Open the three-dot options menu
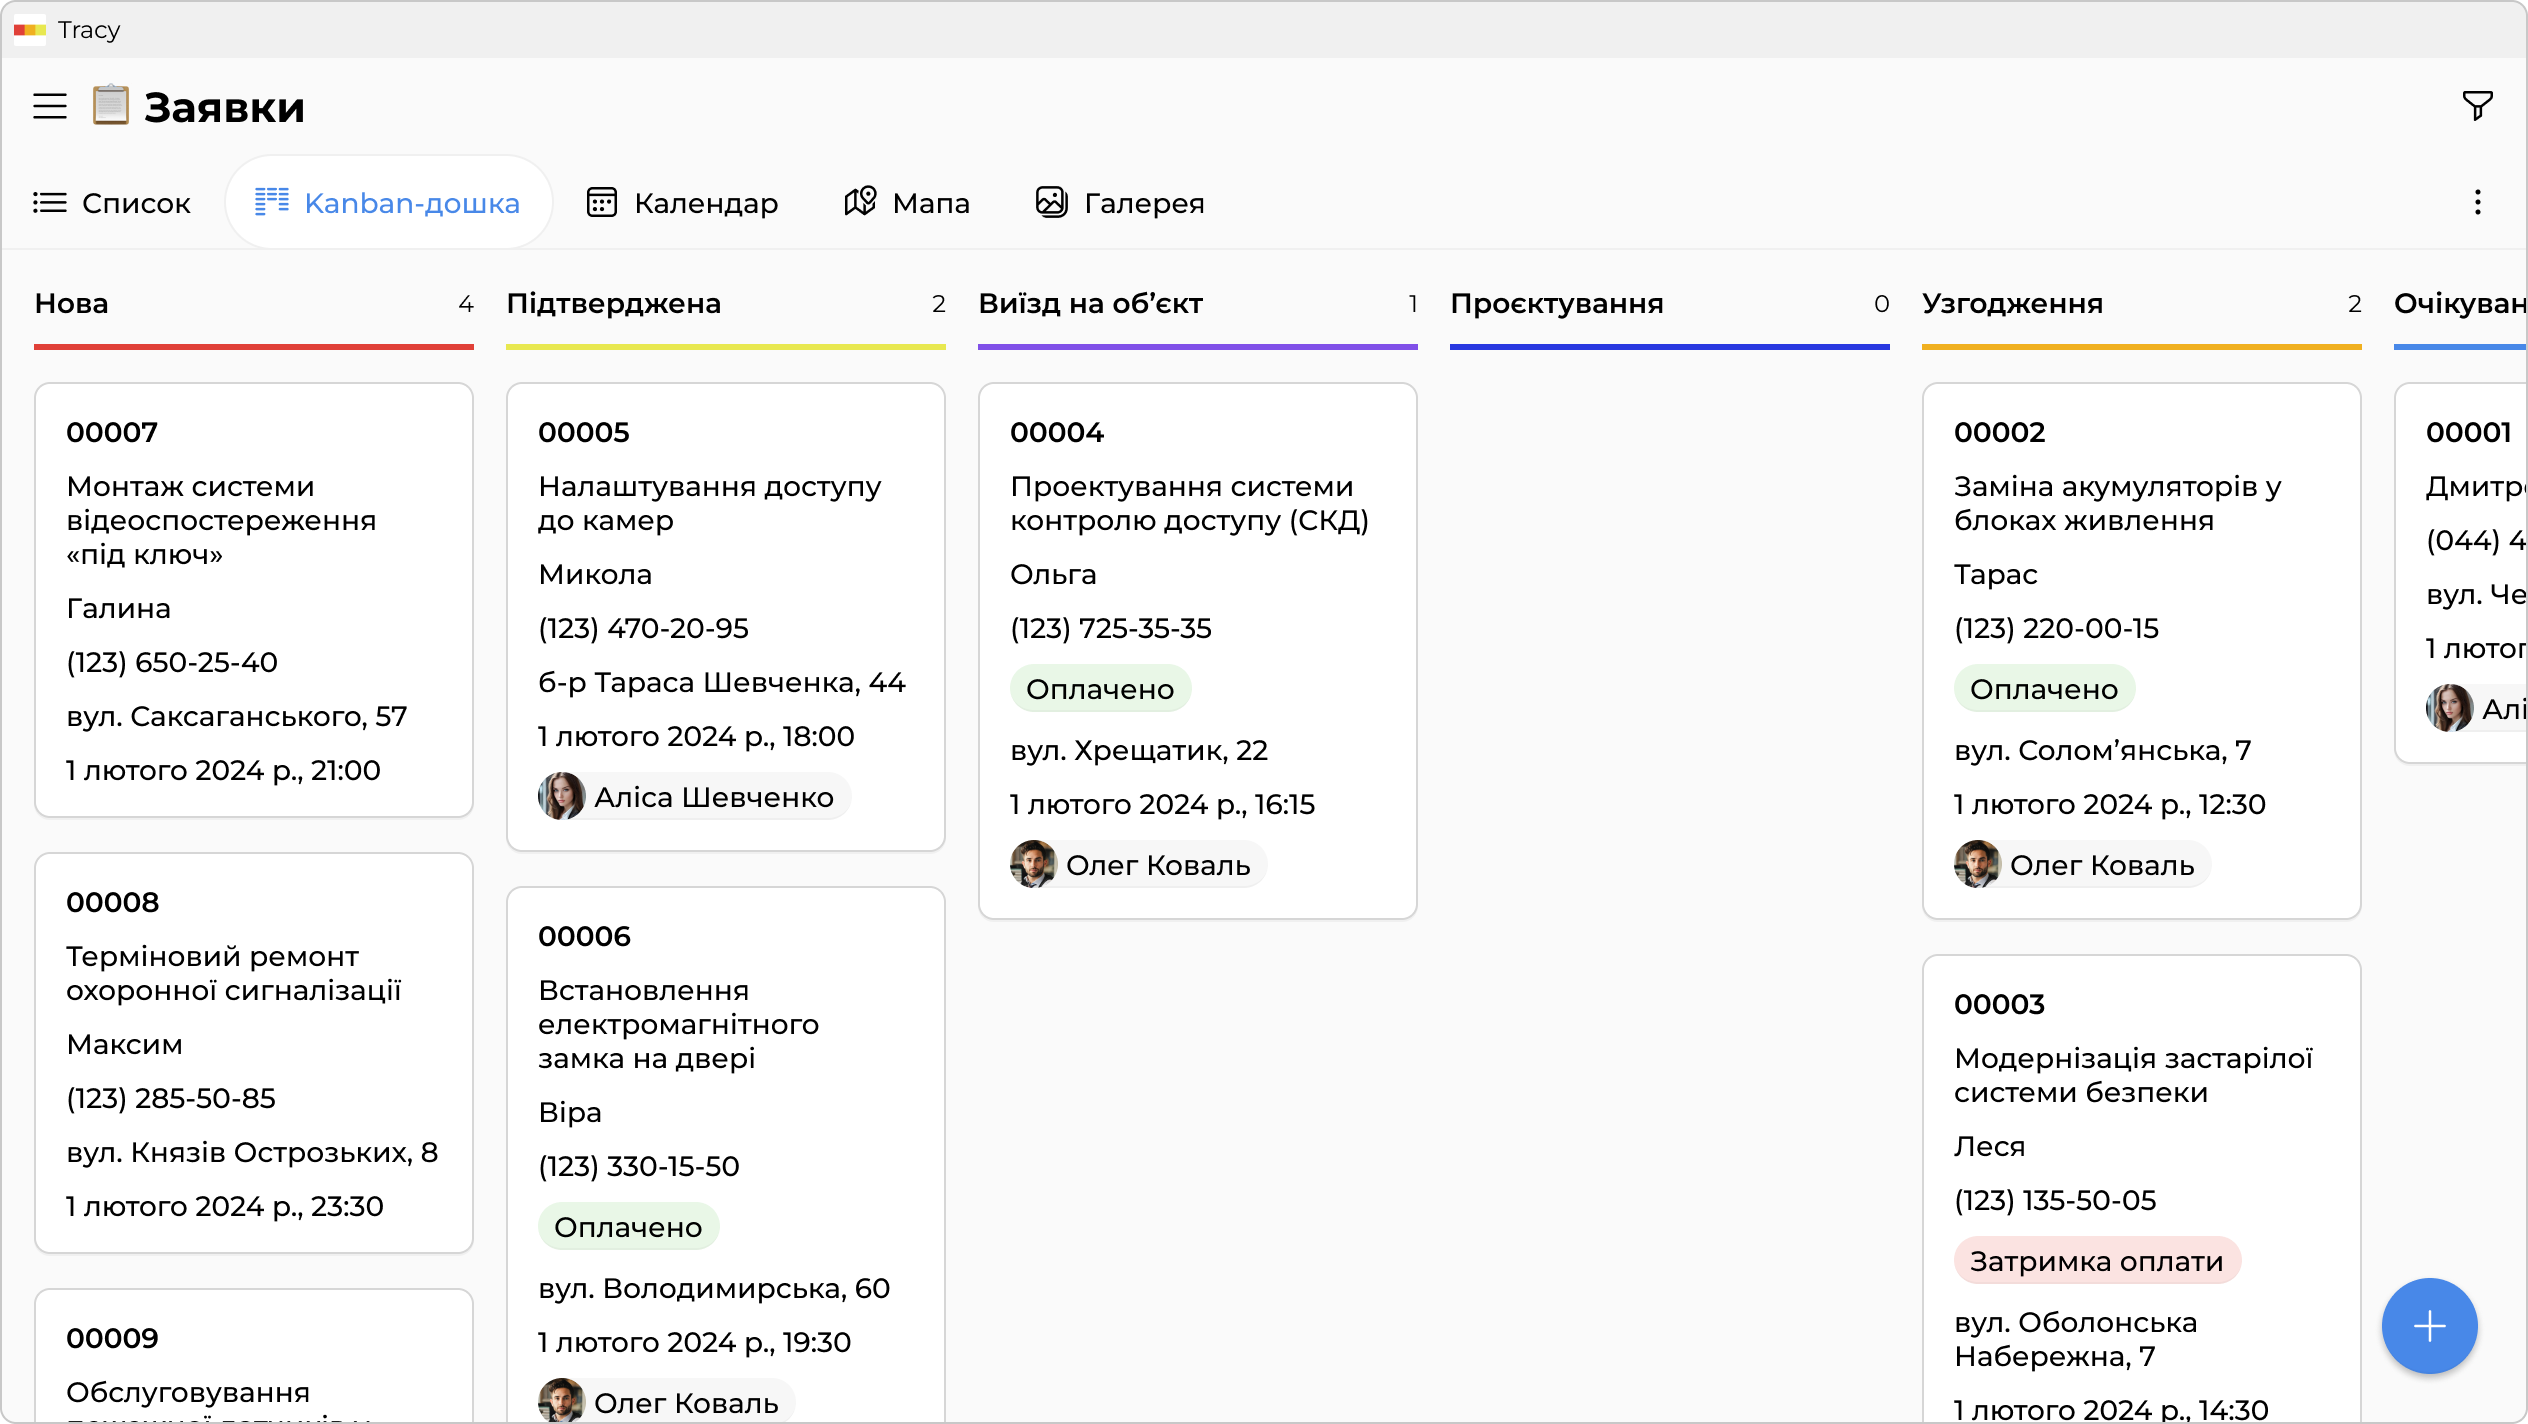 (x=2478, y=202)
